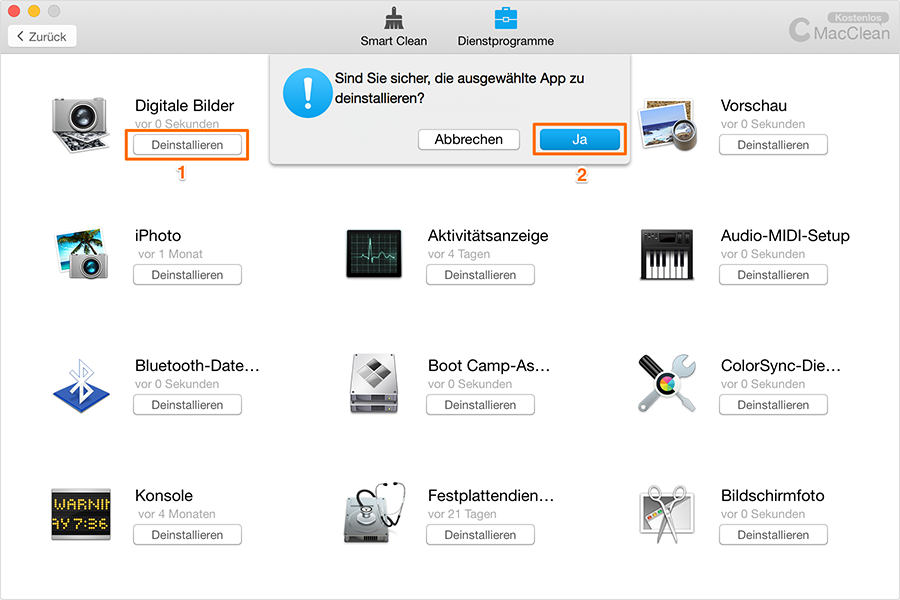
Task: Uninstall the Boot Camp-As… app
Action: click(480, 404)
